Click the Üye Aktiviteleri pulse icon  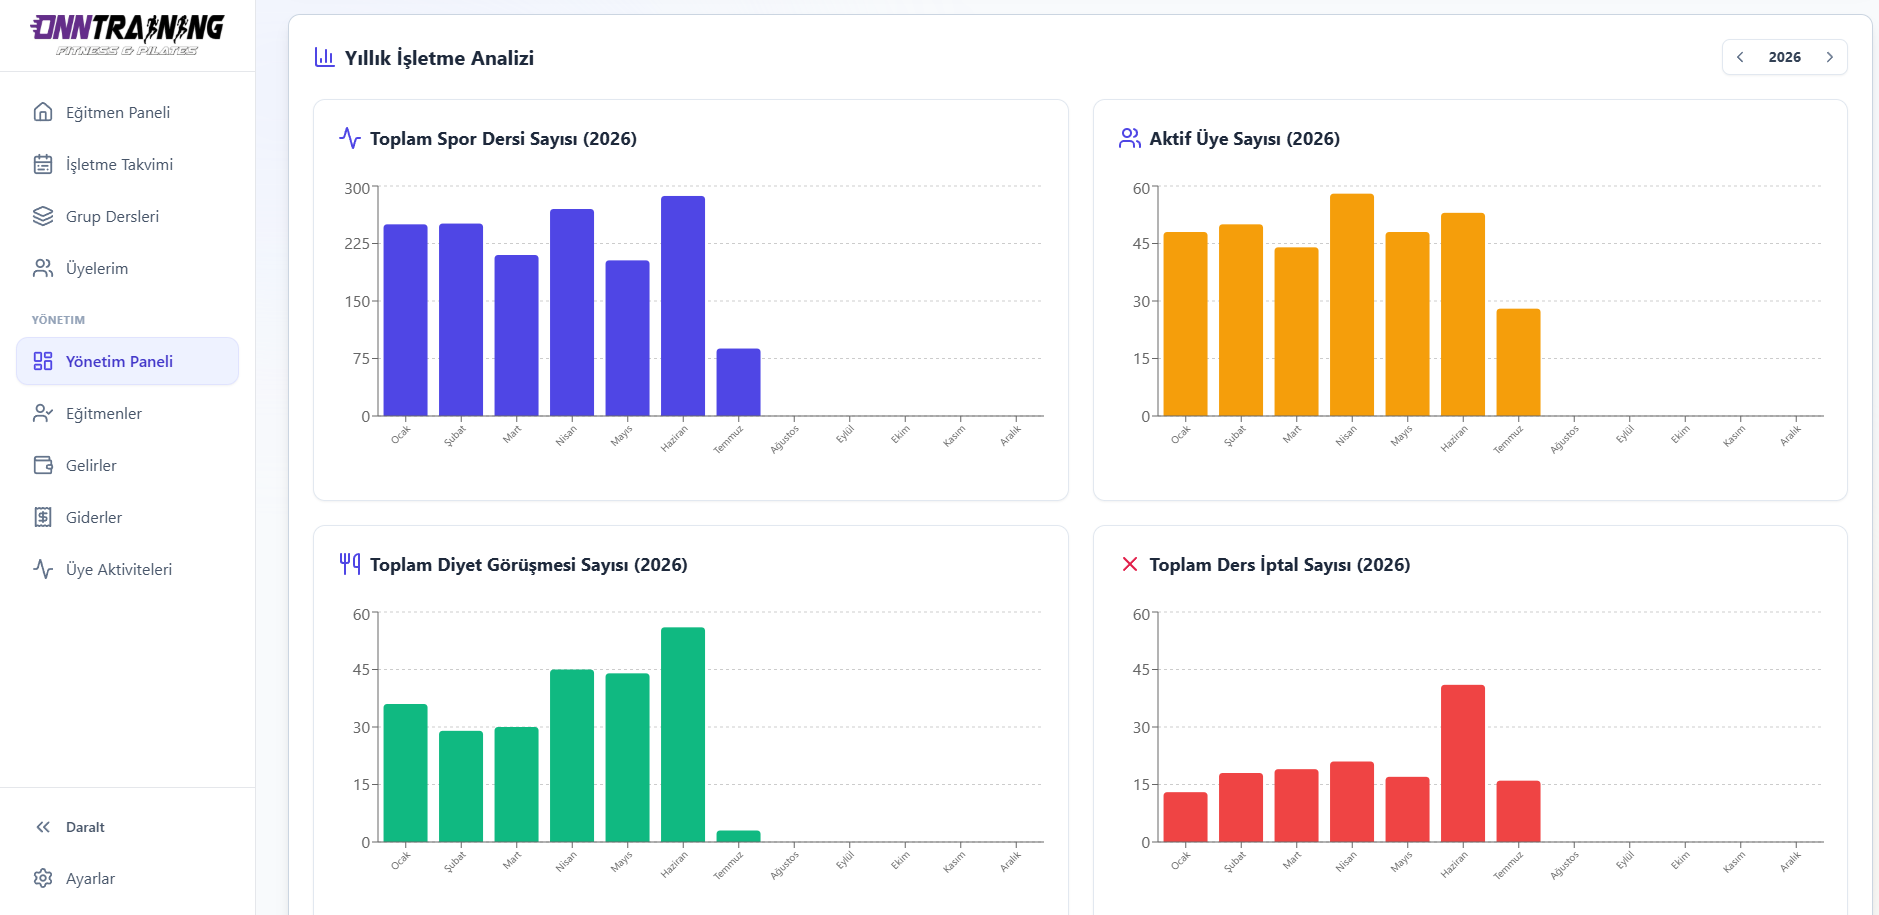43,569
